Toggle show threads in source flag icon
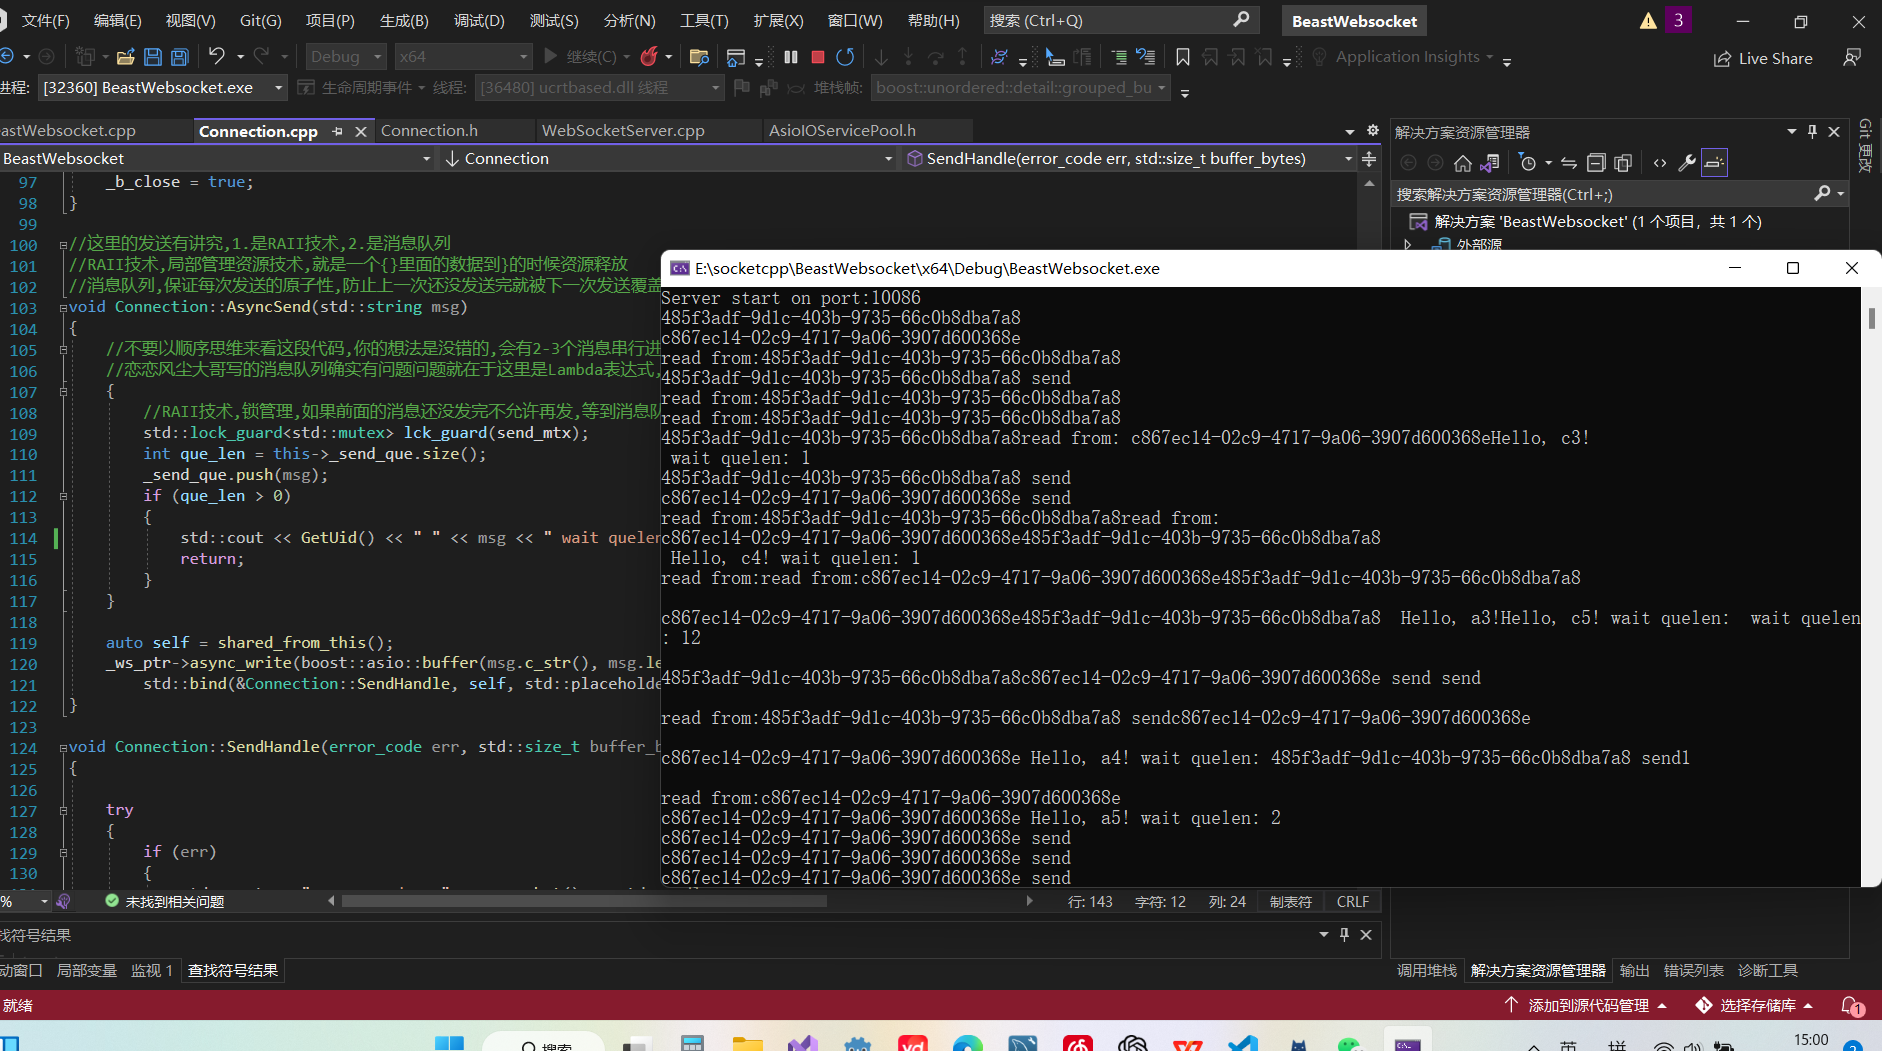This screenshot has height=1051, width=1882. pos(741,88)
